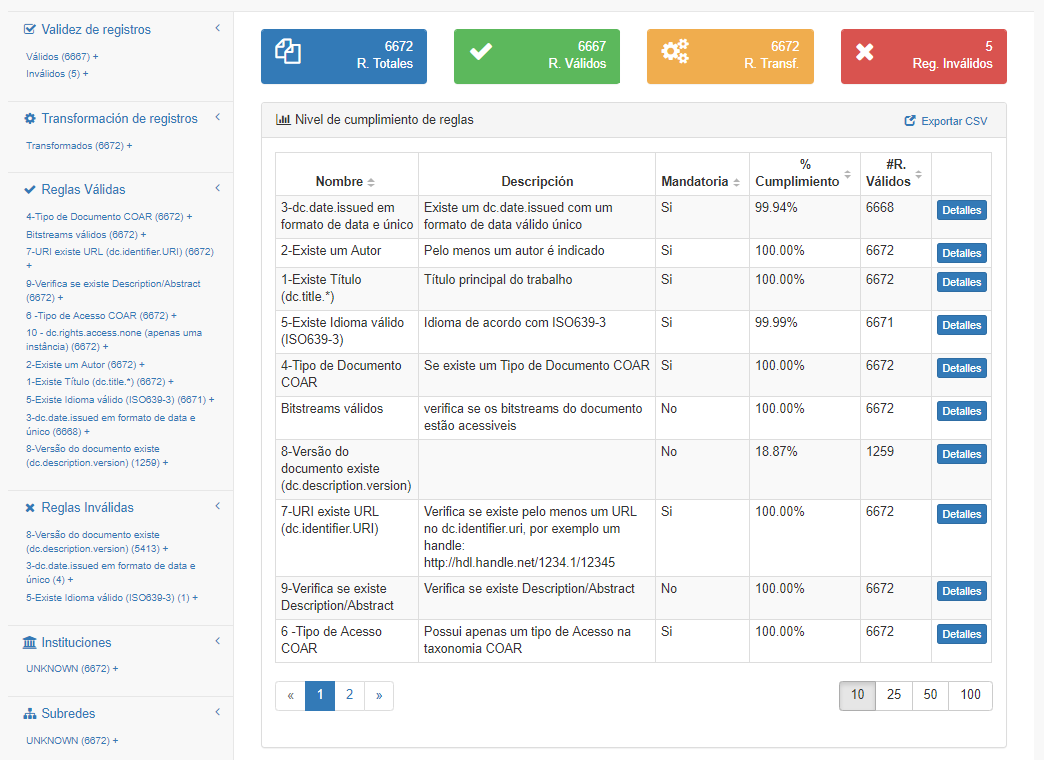Screen dimensions: 1044x760
Task: Click the Export CSV icon
Action: point(910,121)
